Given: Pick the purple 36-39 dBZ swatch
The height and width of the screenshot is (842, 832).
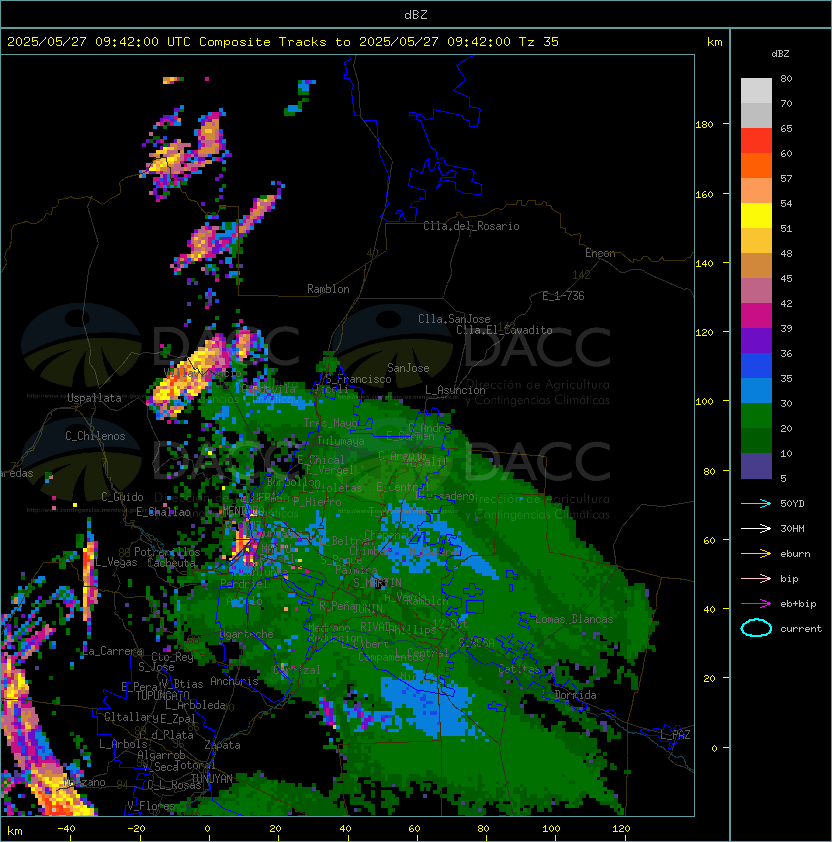Looking at the screenshot, I should pyautogui.click(x=756, y=341).
